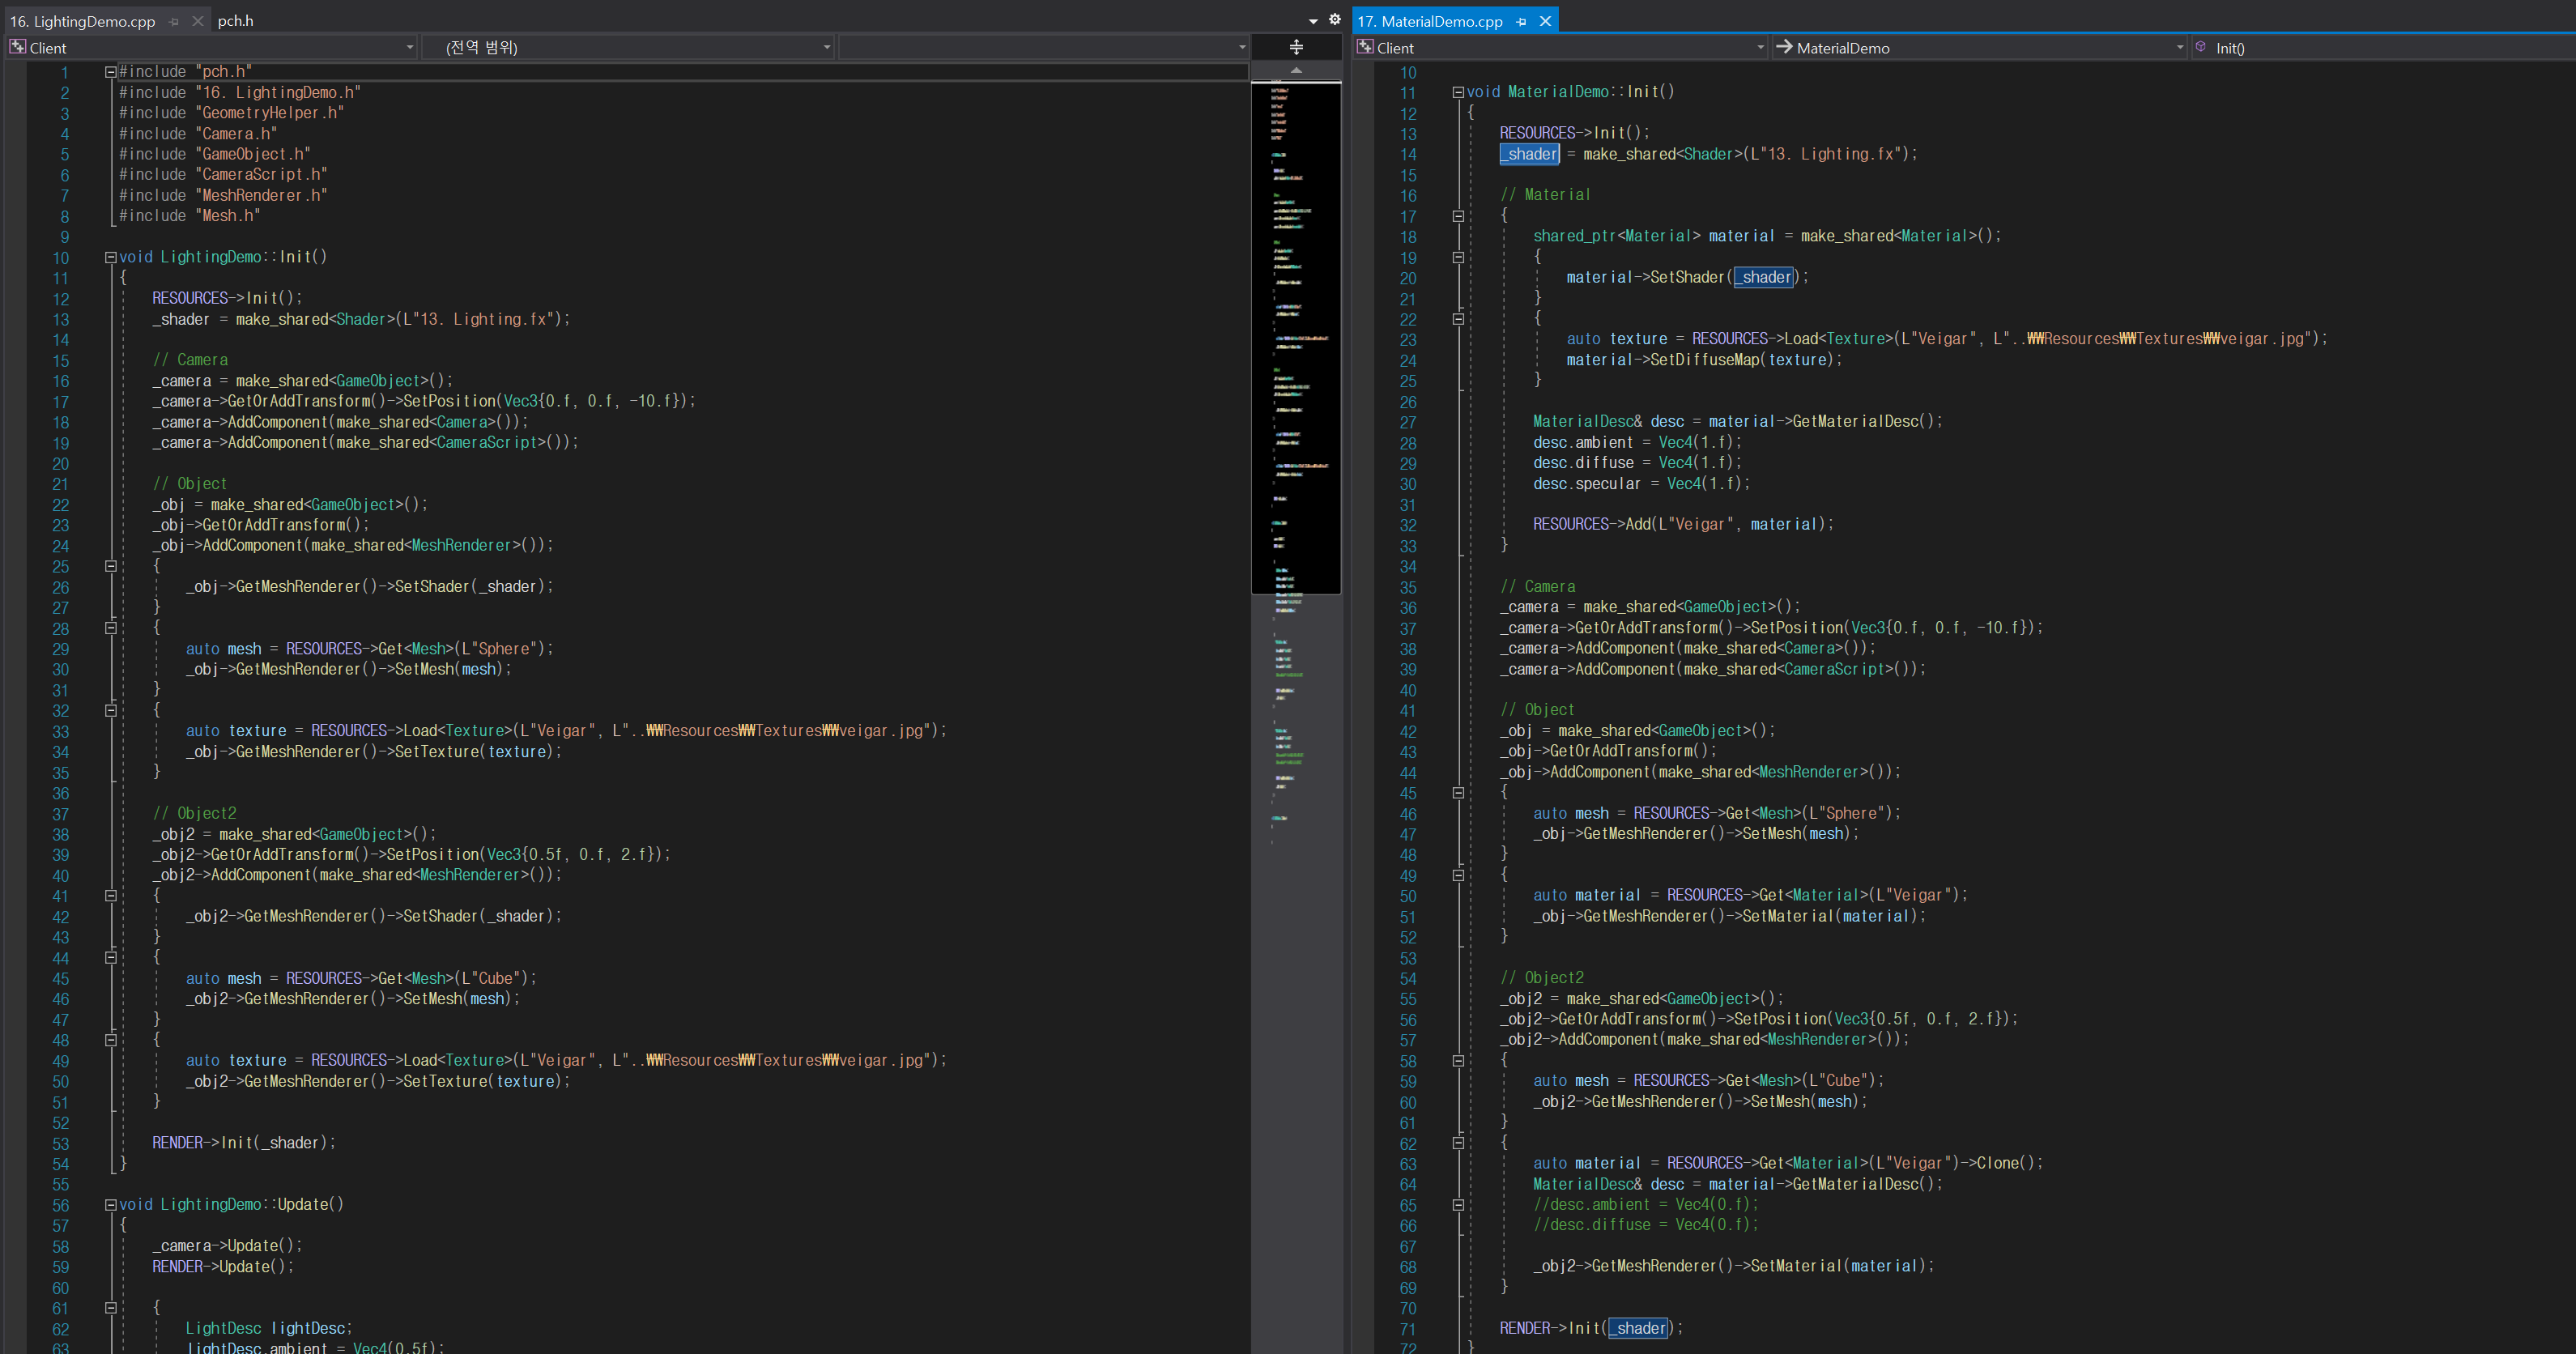Close the 16. LightingDemo.cpp tab
This screenshot has height=1354, width=2576.
pos(198,21)
